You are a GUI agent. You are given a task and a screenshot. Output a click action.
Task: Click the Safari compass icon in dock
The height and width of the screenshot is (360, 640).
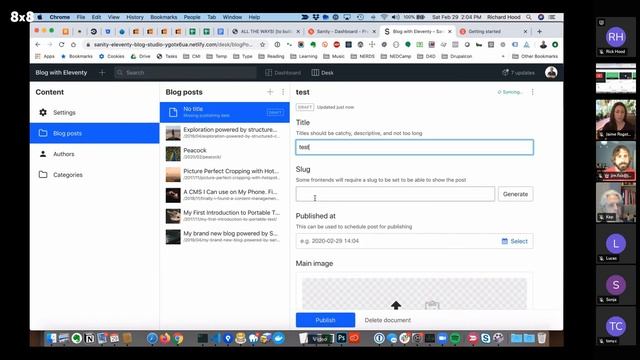point(152,338)
